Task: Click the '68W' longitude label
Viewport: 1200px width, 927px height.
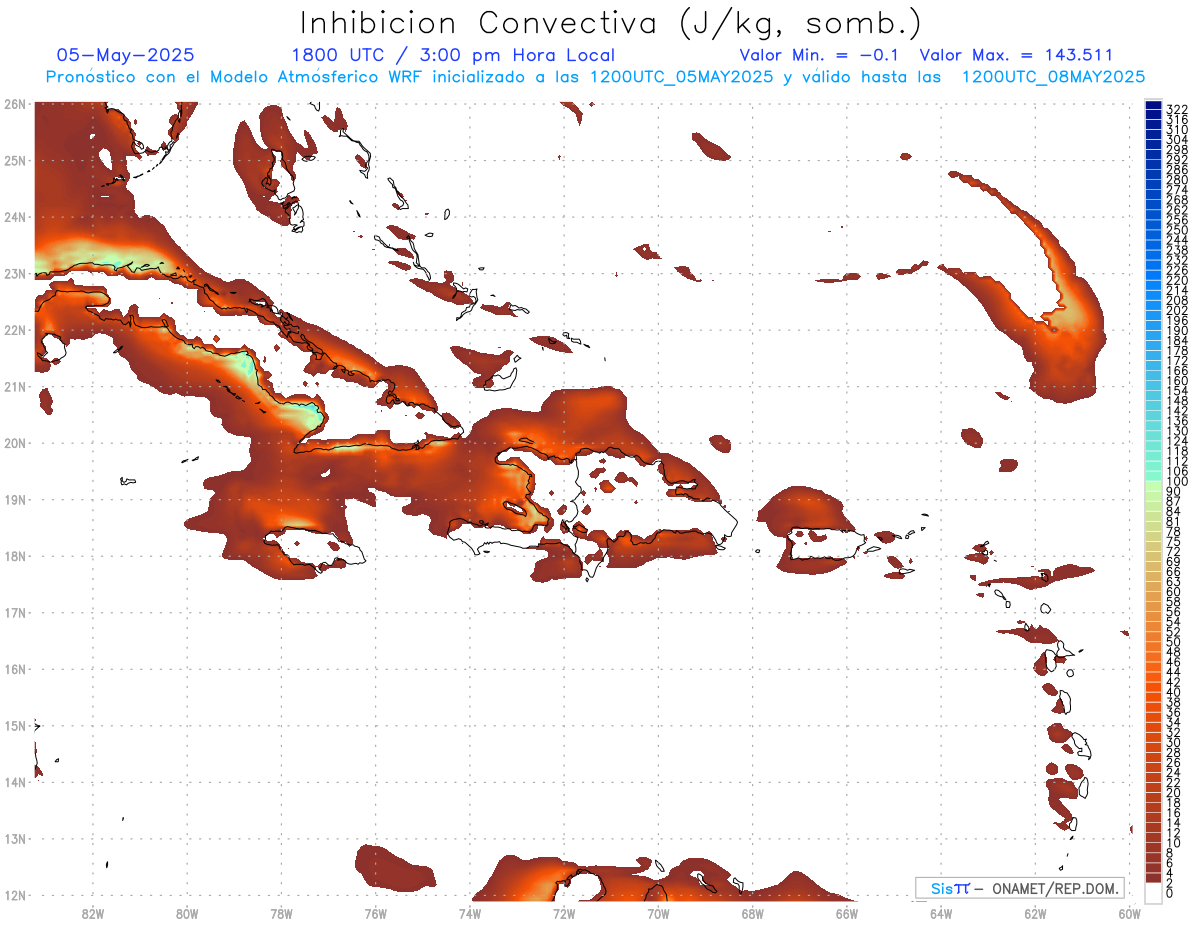Action: coord(752,913)
